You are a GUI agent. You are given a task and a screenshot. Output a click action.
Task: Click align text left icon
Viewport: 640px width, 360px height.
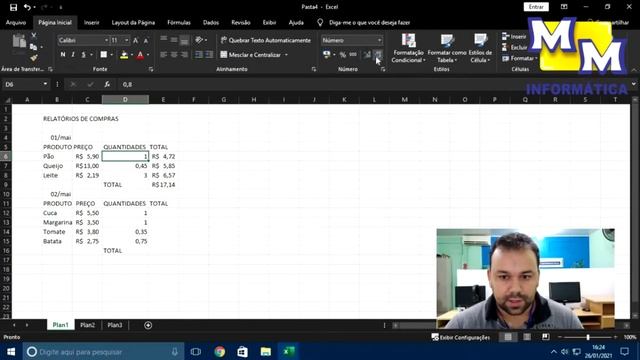coord(164,55)
